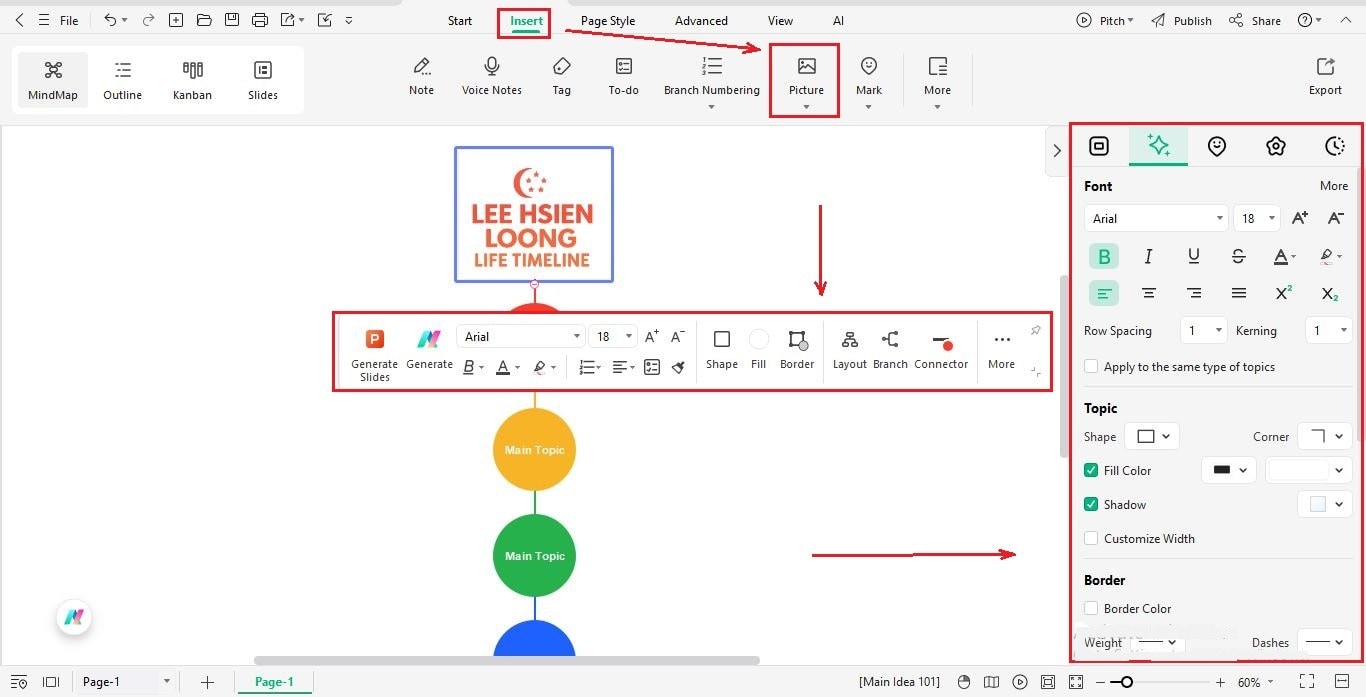Screen dimensions: 1366x697
Task: Open the sticker panel in the right sidebar
Action: coord(1217,146)
